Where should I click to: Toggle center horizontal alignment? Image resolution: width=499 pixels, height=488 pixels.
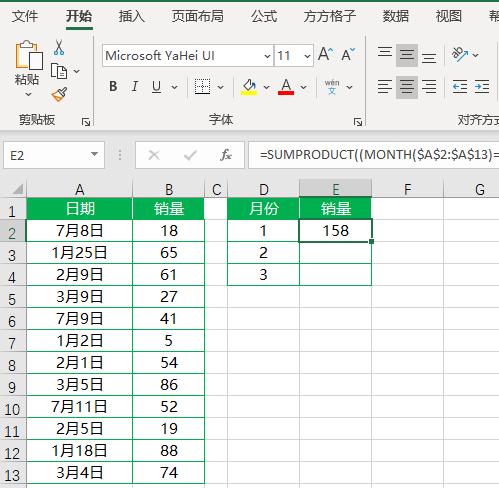(407, 87)
